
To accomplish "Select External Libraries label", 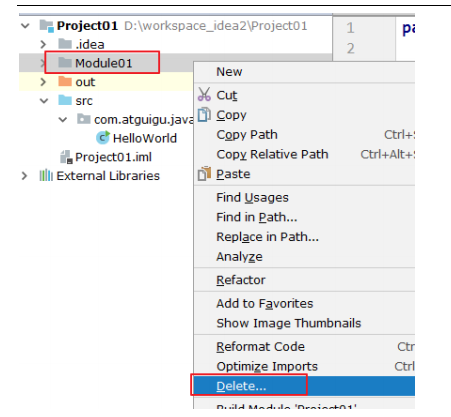I will coord(108,176).
